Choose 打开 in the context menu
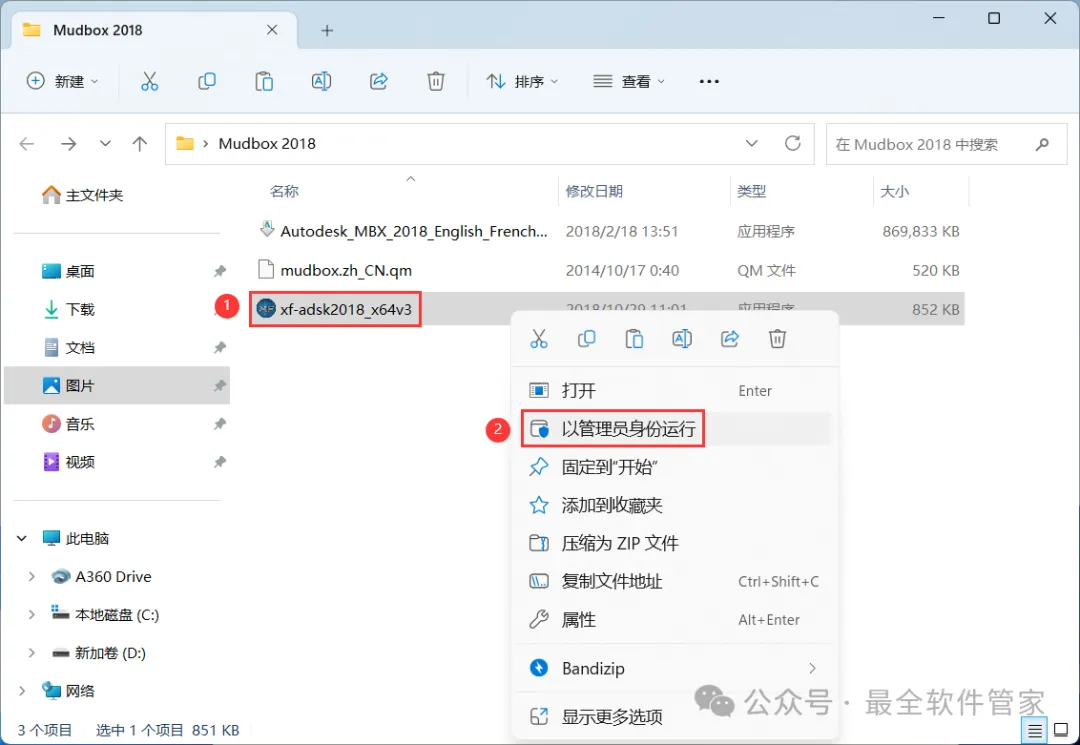 675,390
